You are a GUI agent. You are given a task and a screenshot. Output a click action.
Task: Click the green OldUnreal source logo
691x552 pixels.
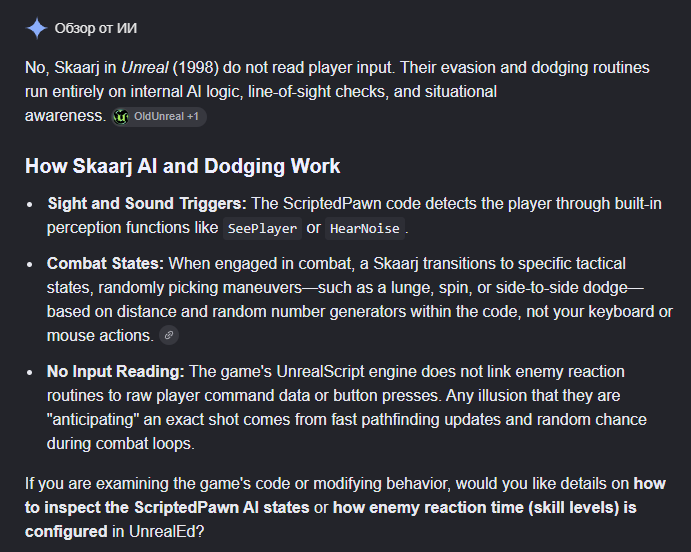point(121,117)
